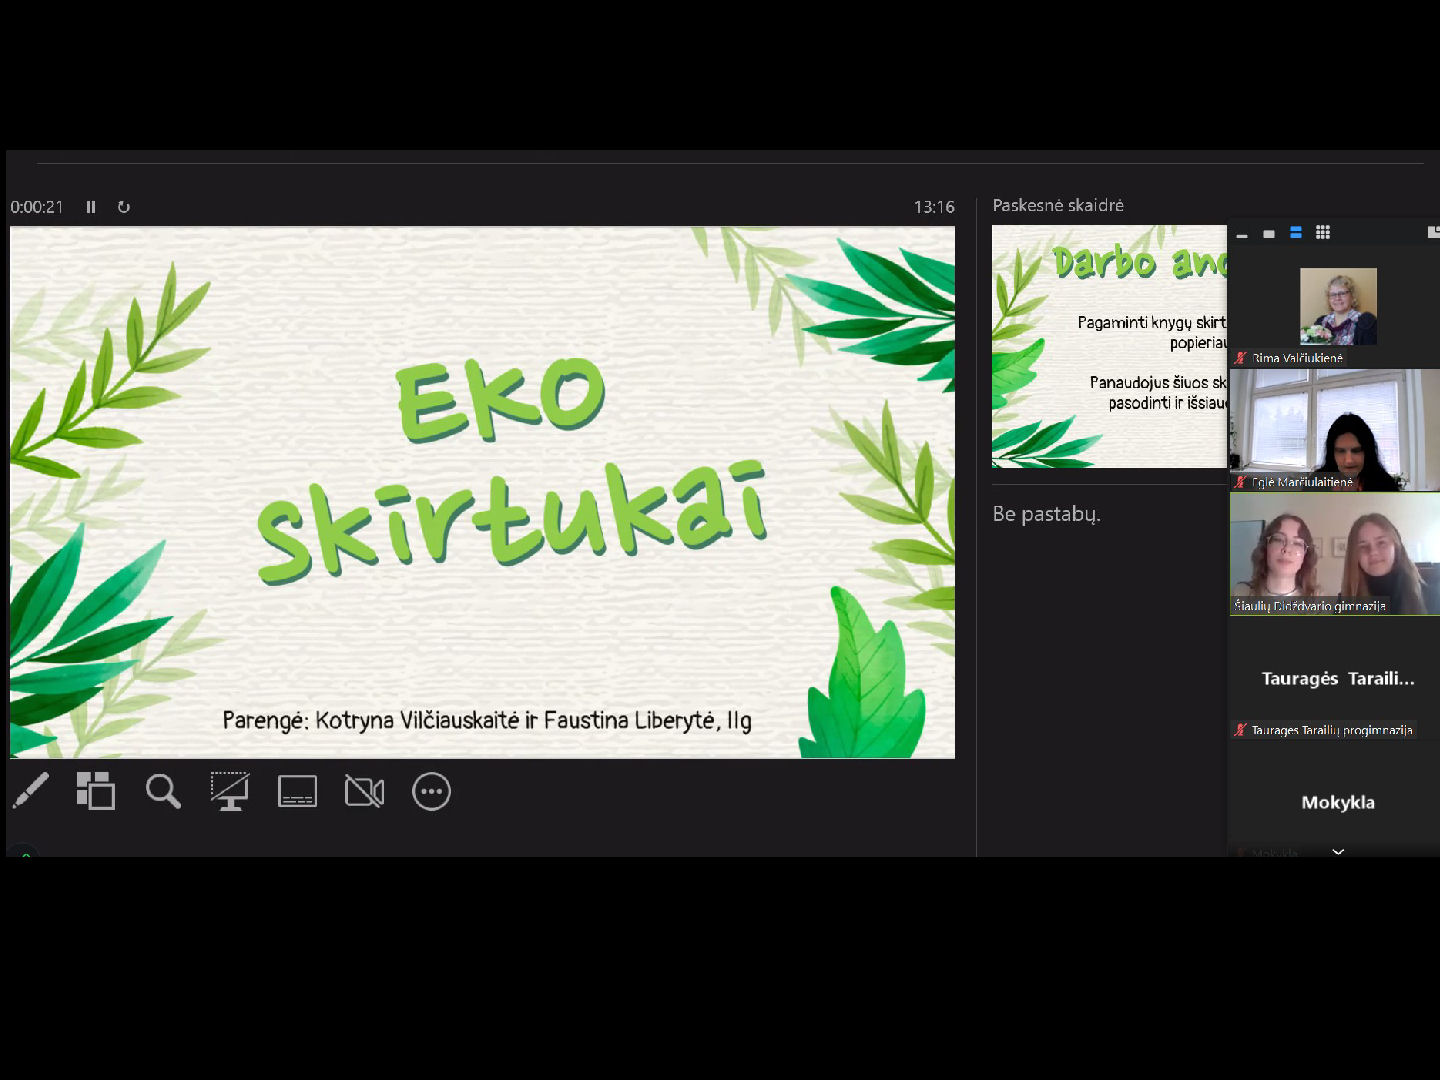The height and width of the screenshot is (1080, 1440).
Task: Restart the presentation timer
Action: [x=124, y=207]
